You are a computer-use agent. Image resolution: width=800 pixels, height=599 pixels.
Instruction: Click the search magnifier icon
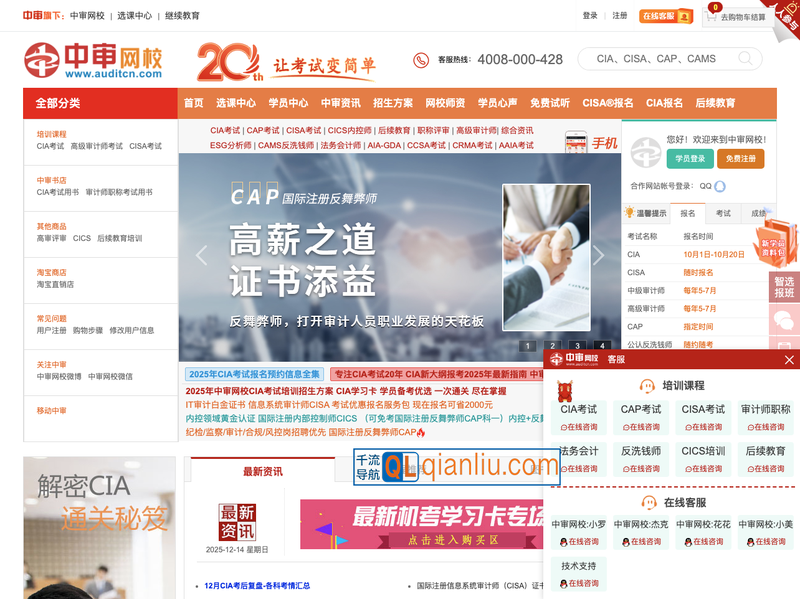(745, 58)
